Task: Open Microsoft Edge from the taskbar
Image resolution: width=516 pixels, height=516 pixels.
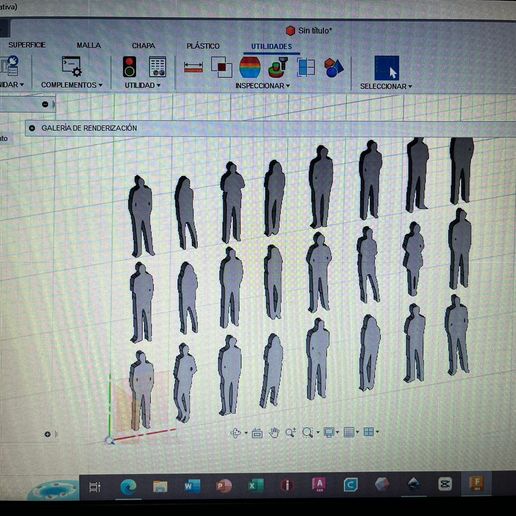Action: tap(128, 486)
